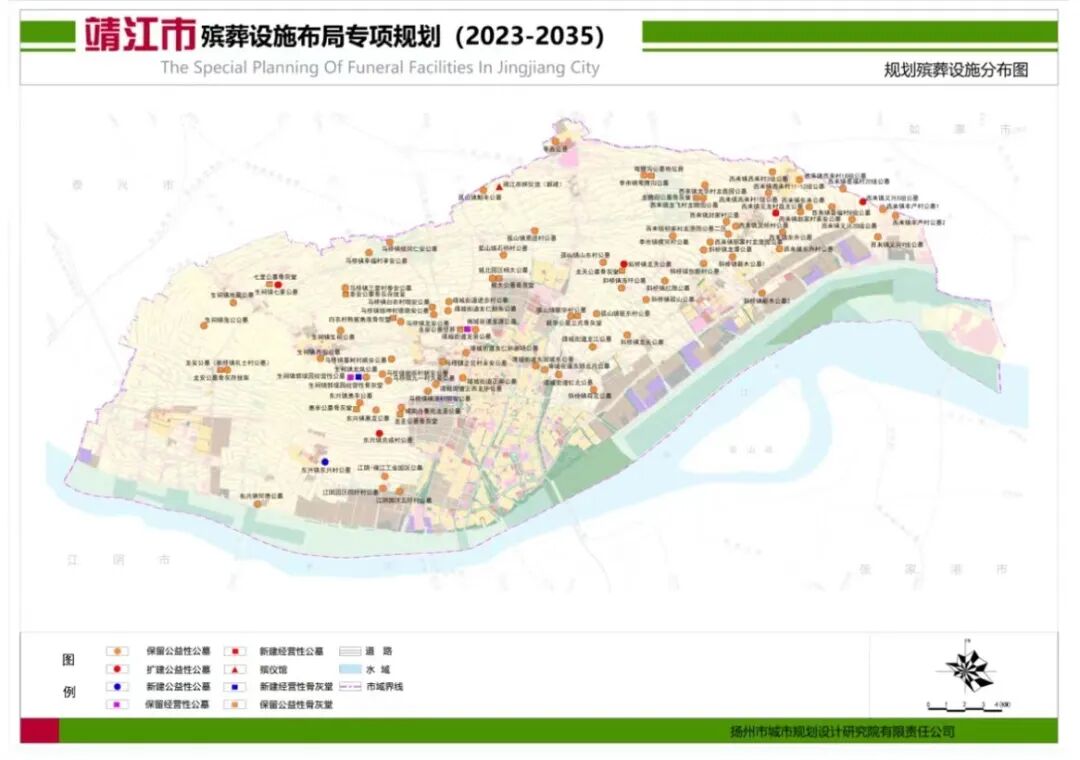Click the map scale bar under the compass
Viewport: 1080px width, 760px height.
(968, 706)
